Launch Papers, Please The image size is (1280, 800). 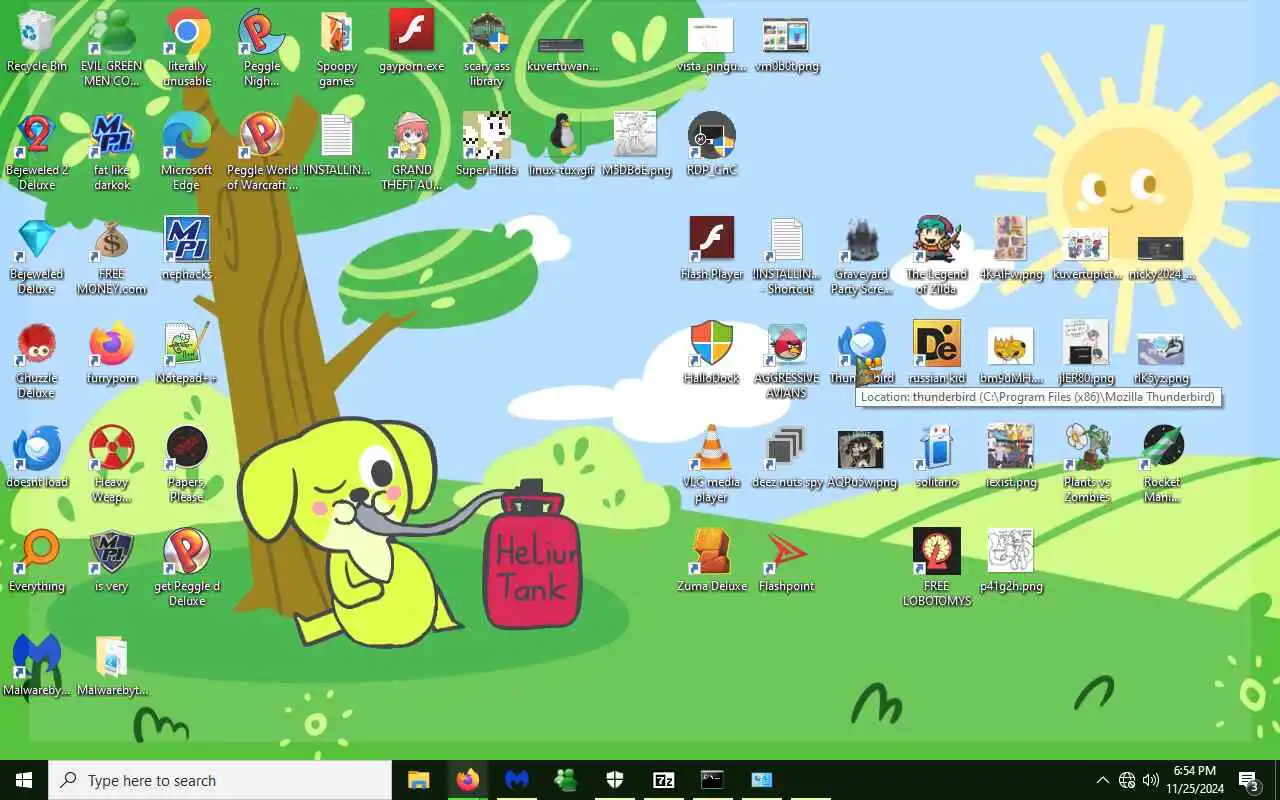pyautogui.click(x=187, y=465)
